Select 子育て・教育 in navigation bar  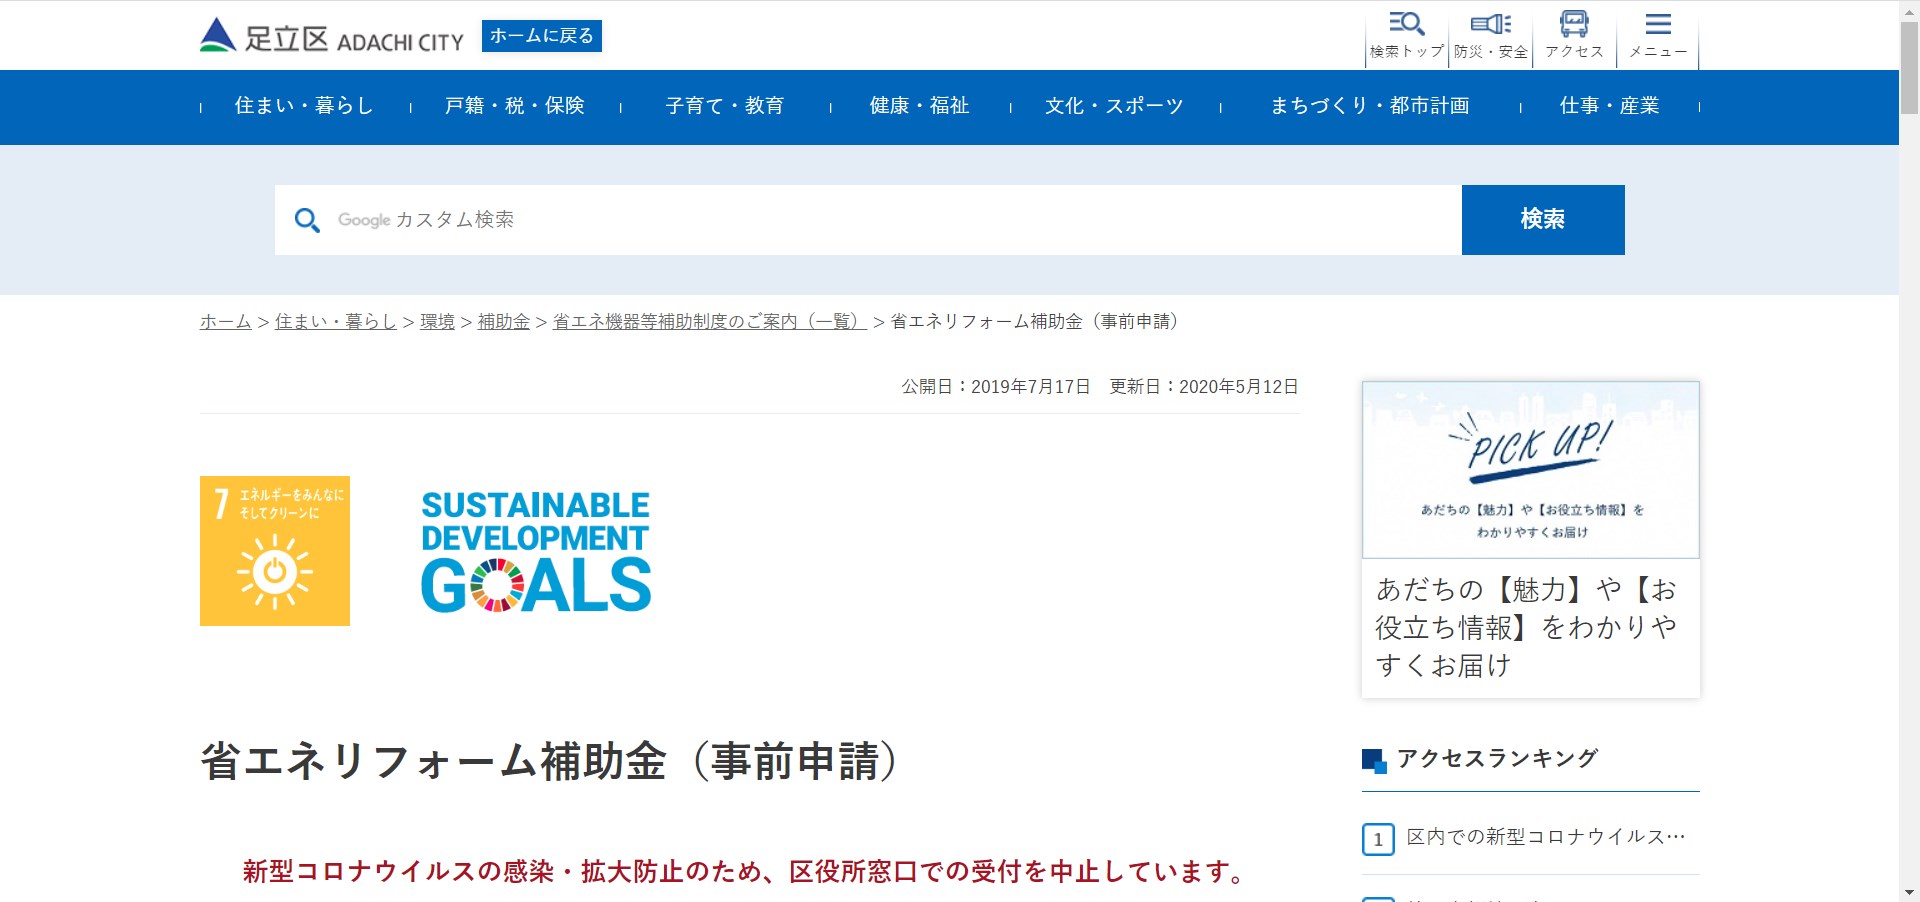[x=724, y=106]
